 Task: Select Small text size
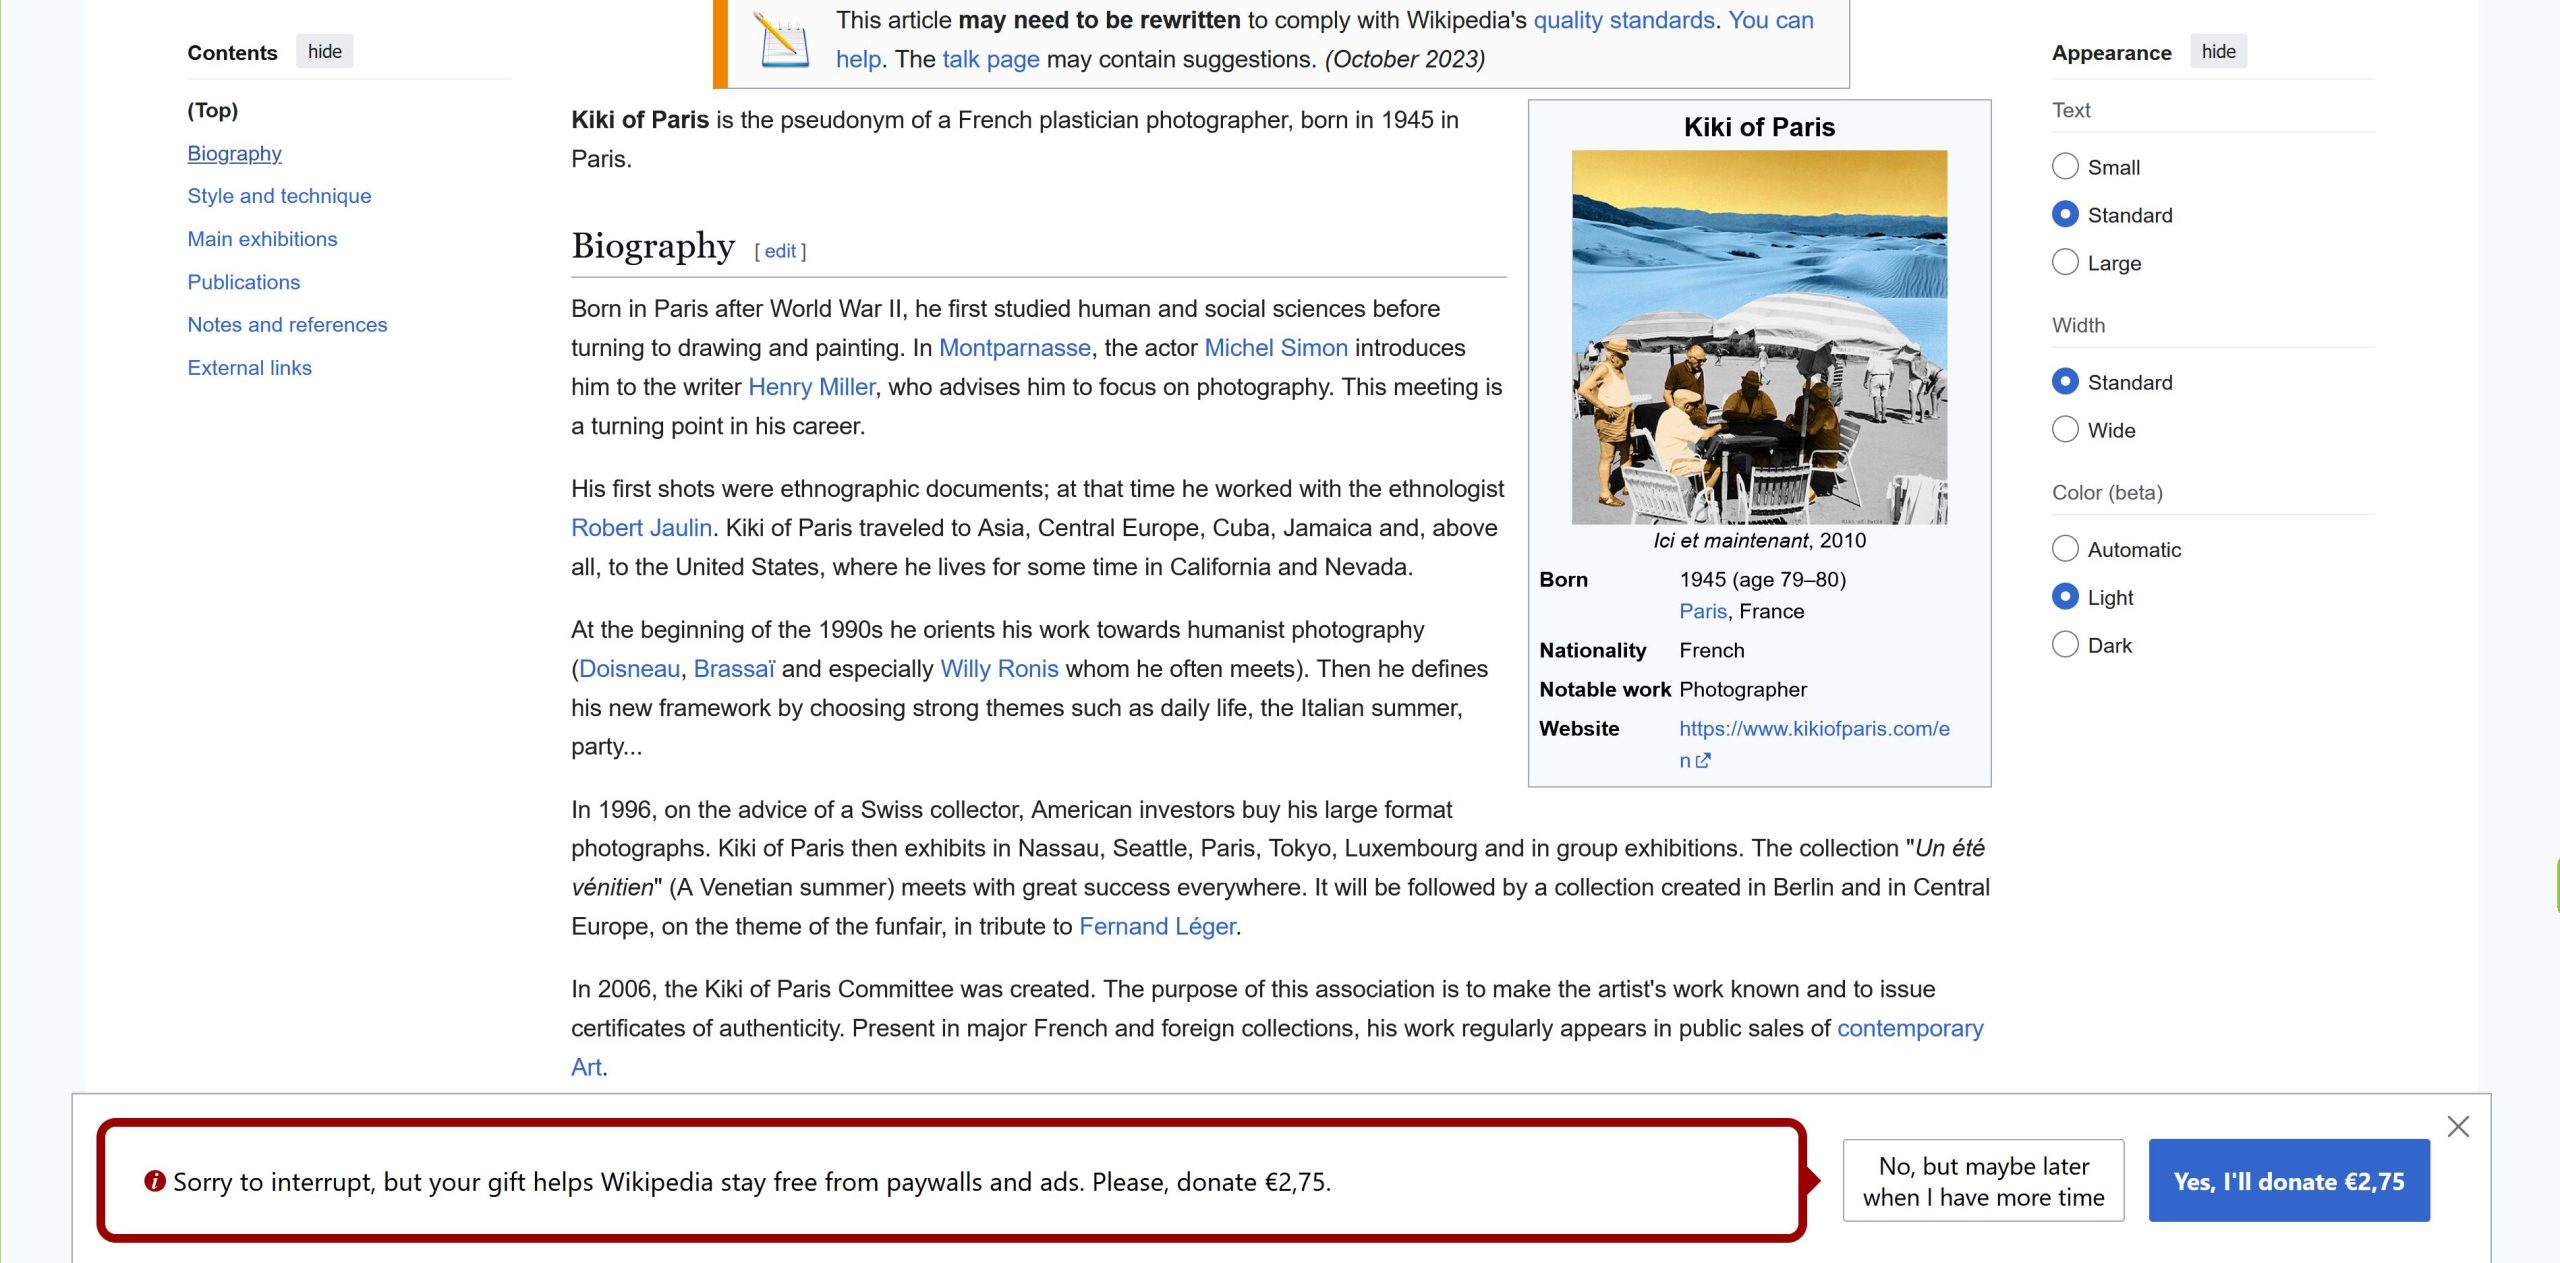tap(2065, 166)
